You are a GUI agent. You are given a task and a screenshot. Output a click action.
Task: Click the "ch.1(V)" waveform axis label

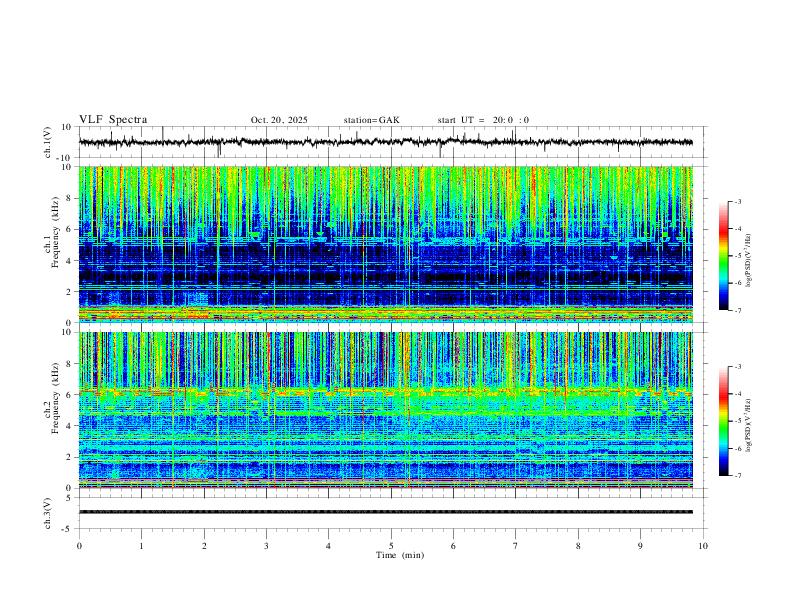tap(48, 142)
